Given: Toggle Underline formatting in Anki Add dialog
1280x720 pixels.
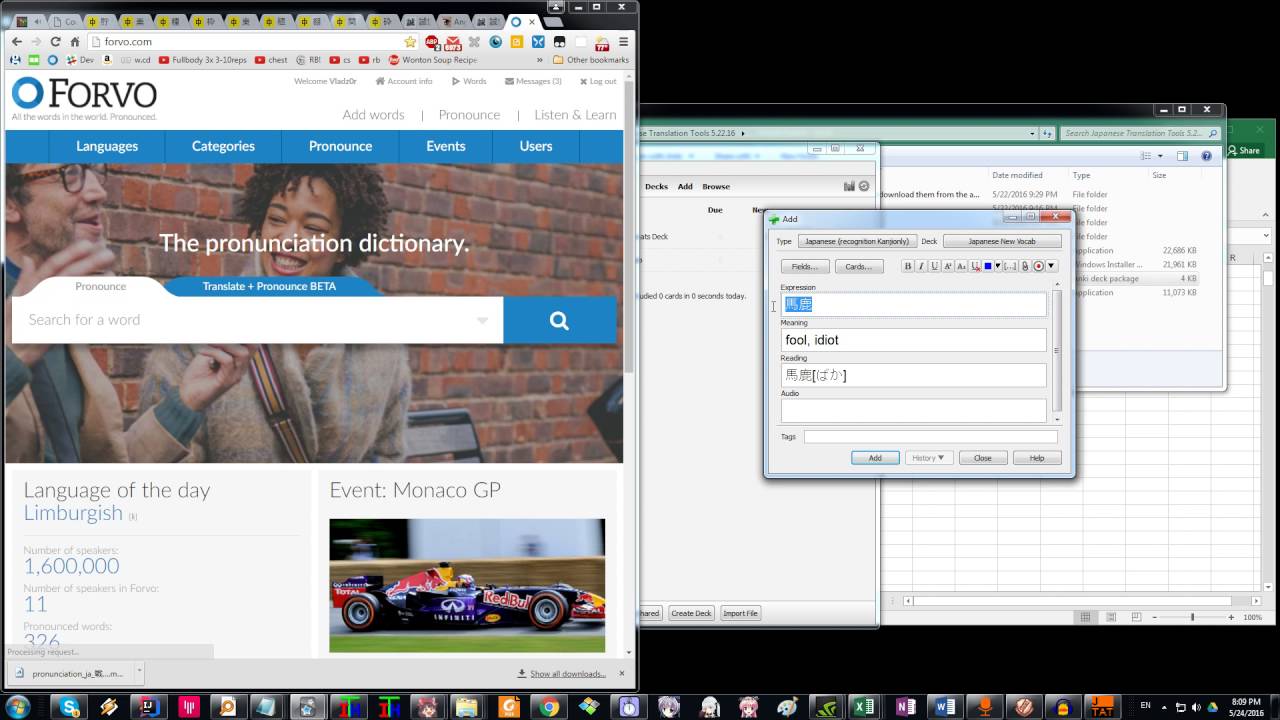Looking at the screenshot, I should pyautogui.click(x=934, y=266).
